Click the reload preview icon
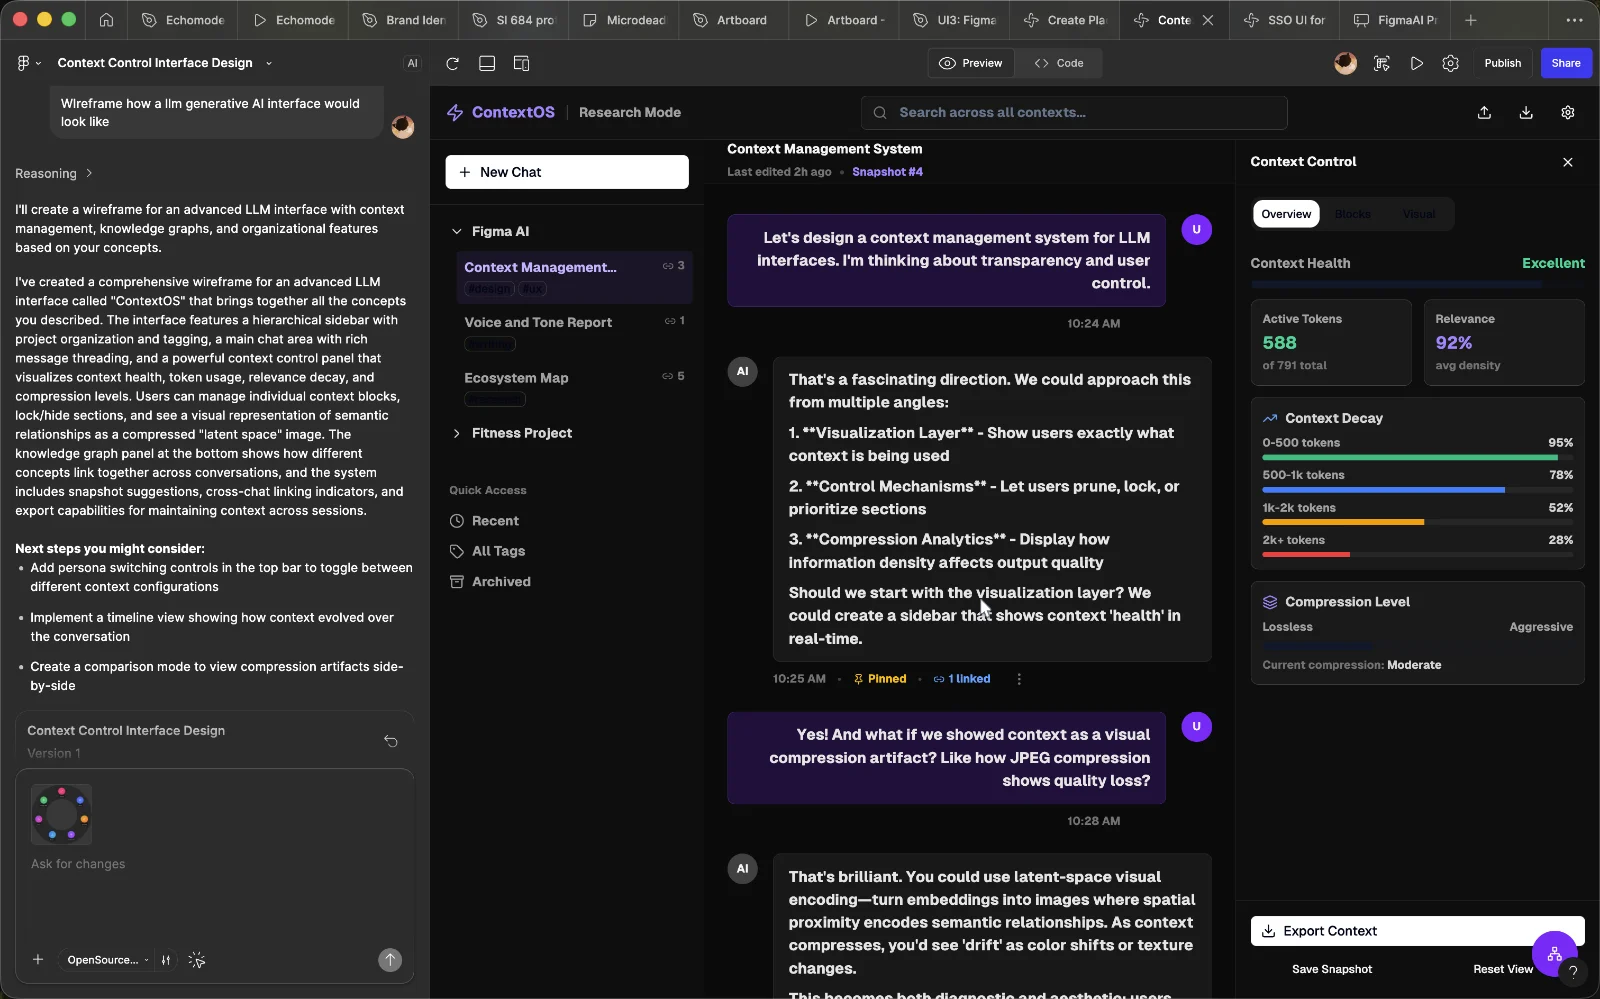The height and width of the screenshot is (999, 1600). tap(452, 63)
